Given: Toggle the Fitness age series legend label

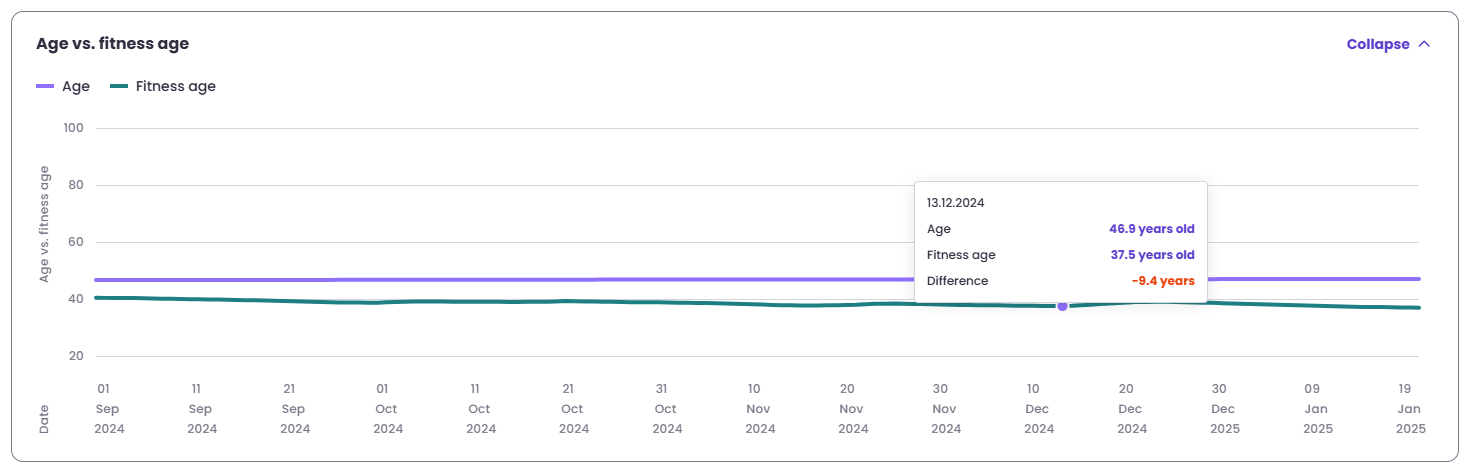Looking at the screenshot, I should (x=175, y=86).
